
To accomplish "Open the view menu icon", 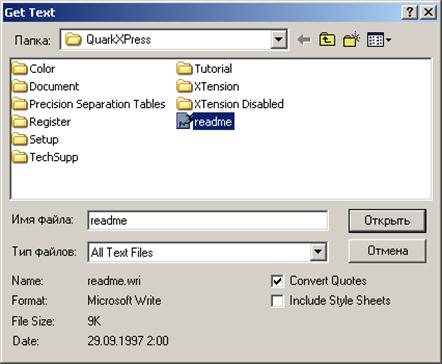I will pos(379,40).
